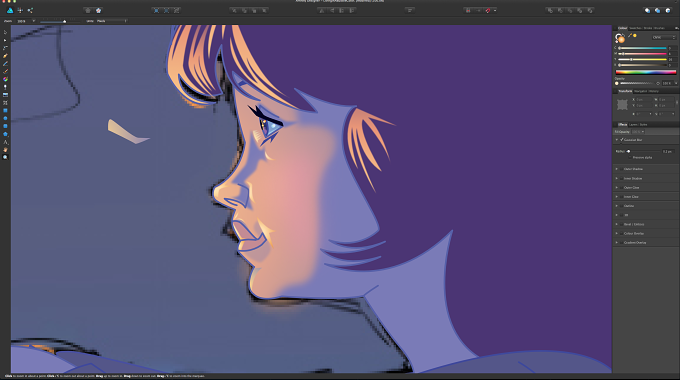Open the Navigator tab
The height and width of the screenshot is (380, 680).
[641, 91]
